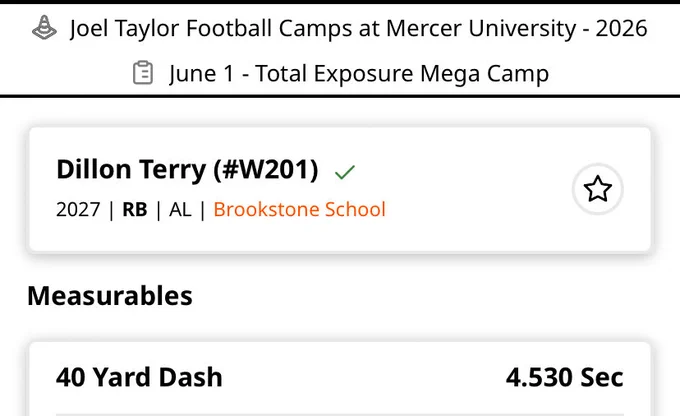Click the Mercer University text in header
This screenshot has height=416, width=680.
coord(481,29)
